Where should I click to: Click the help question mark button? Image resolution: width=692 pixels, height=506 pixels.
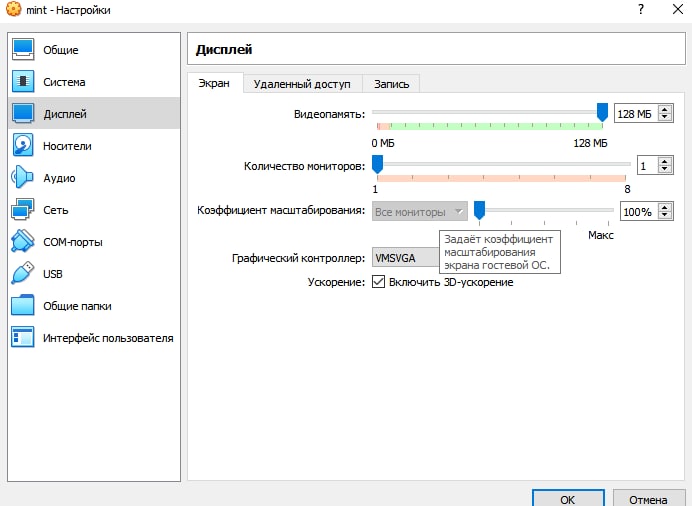tap(641, 9)
